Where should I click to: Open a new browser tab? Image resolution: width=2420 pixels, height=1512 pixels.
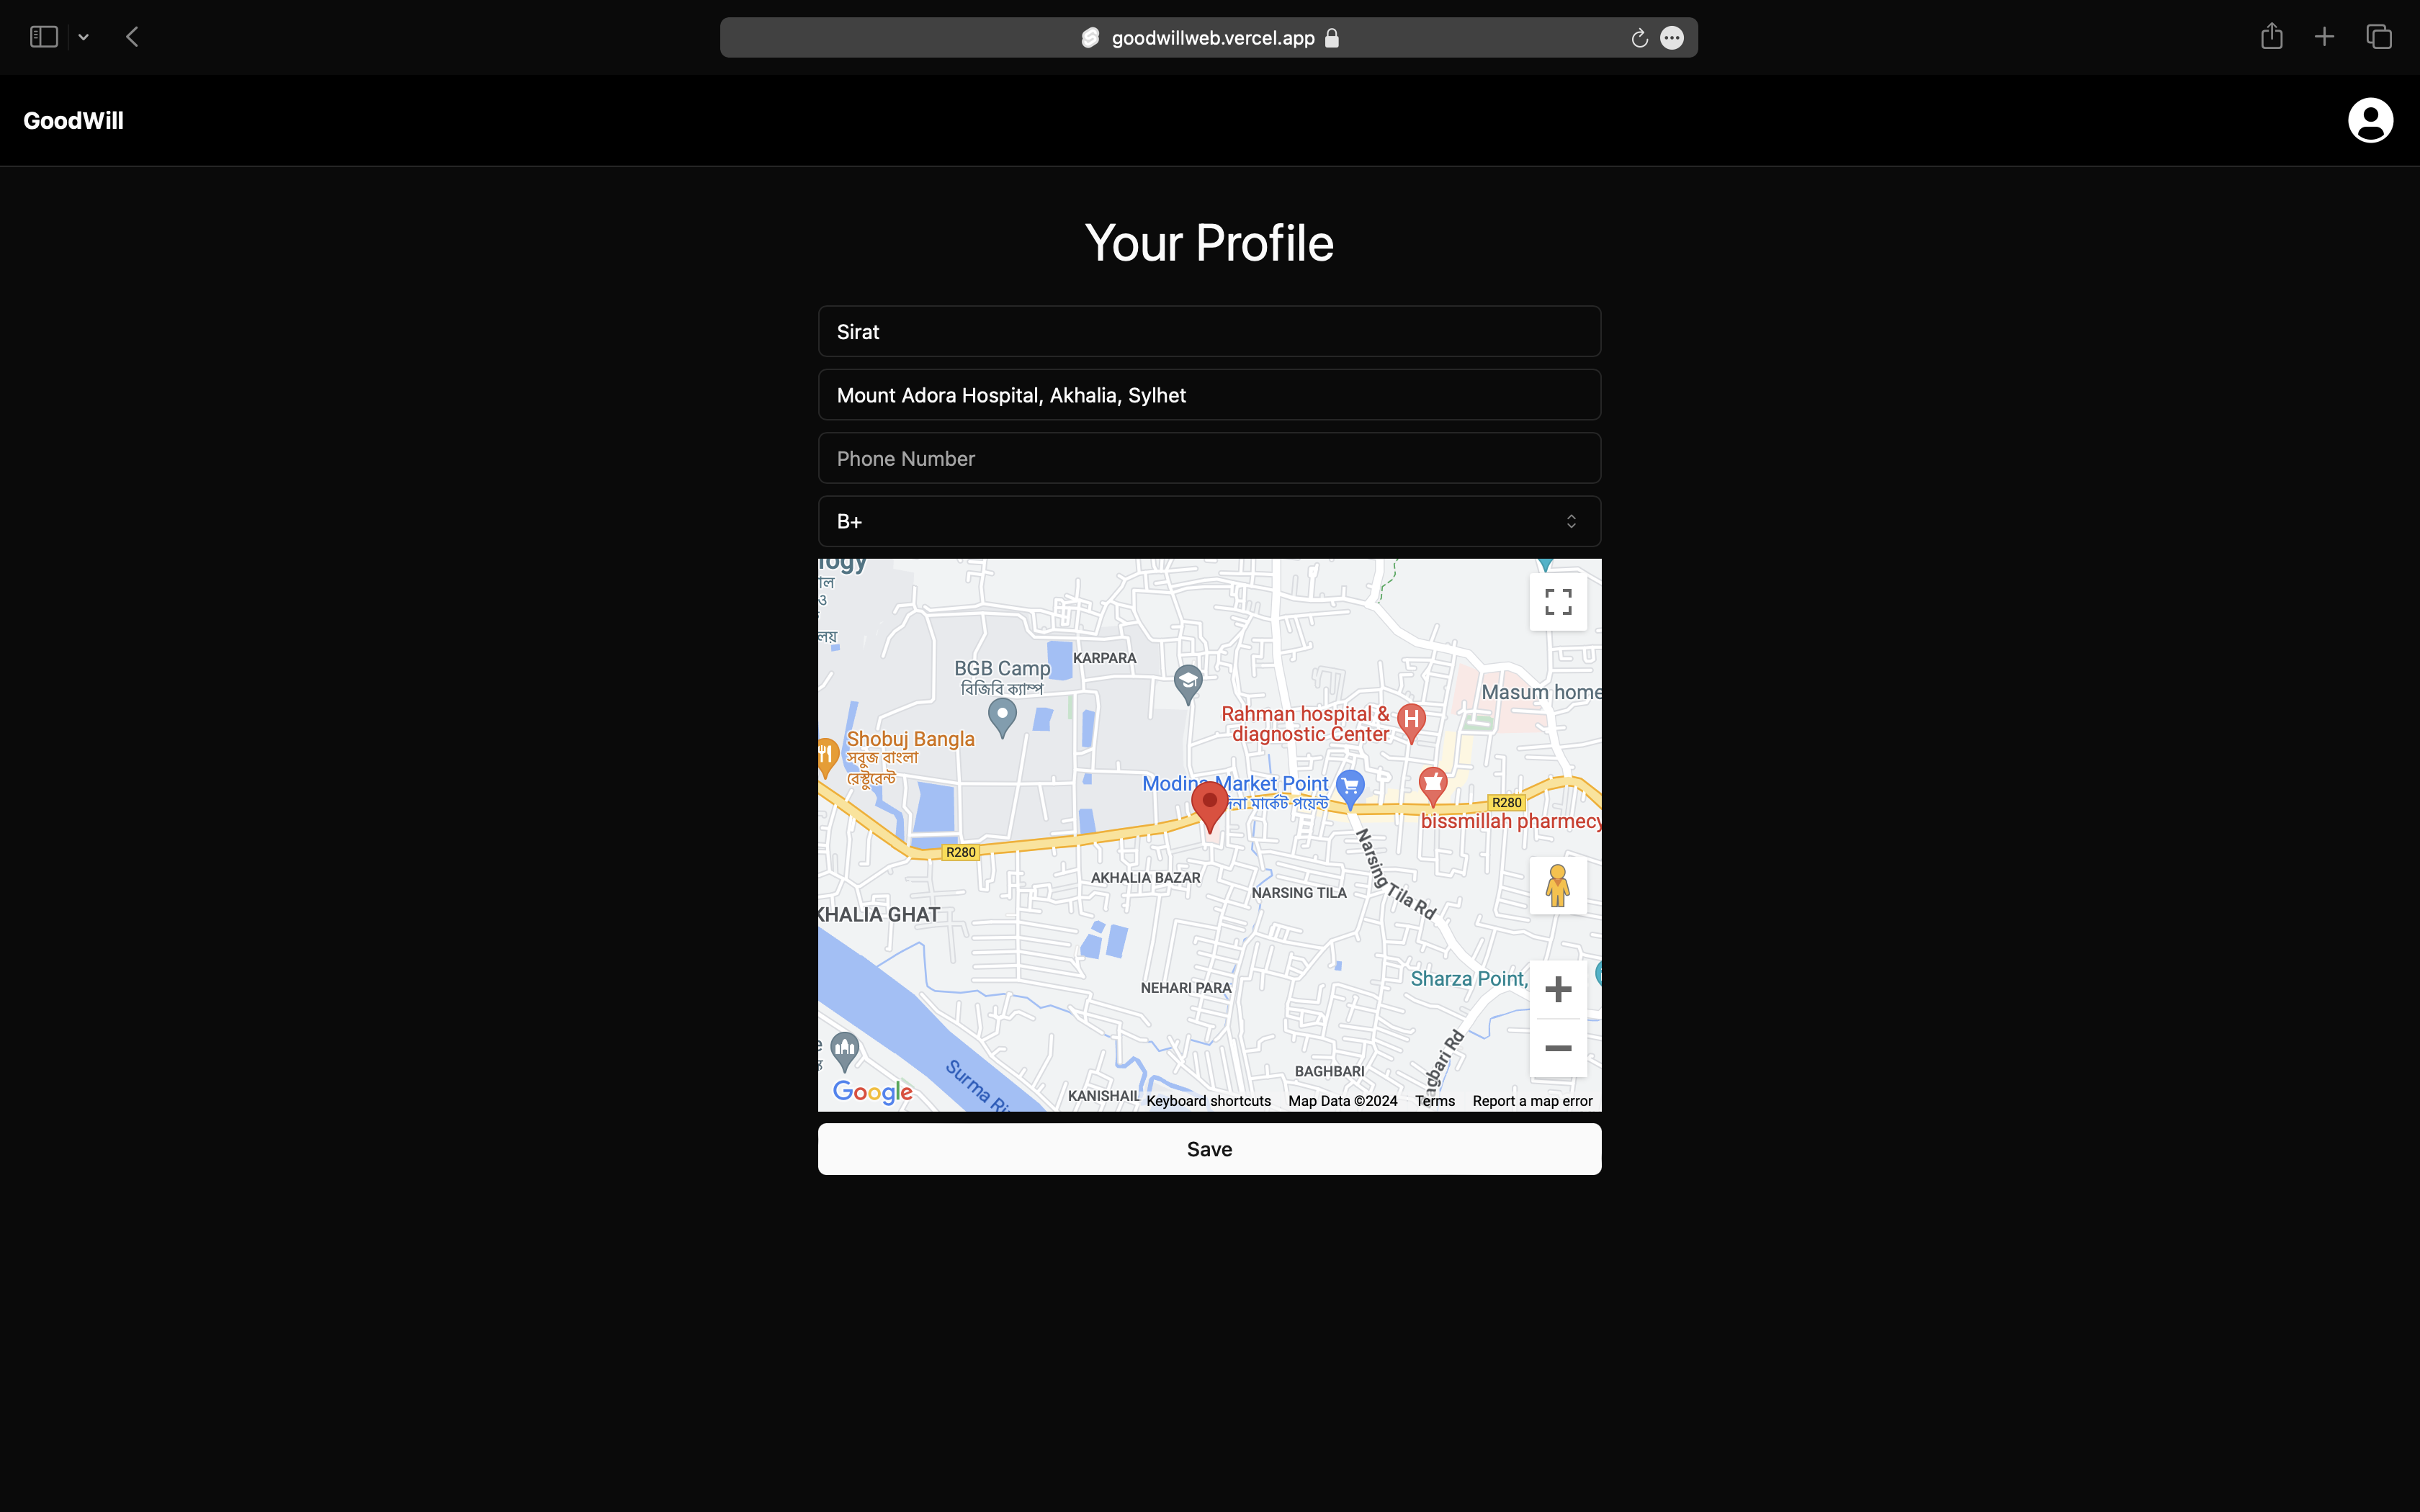click(x=2324, y=37)
